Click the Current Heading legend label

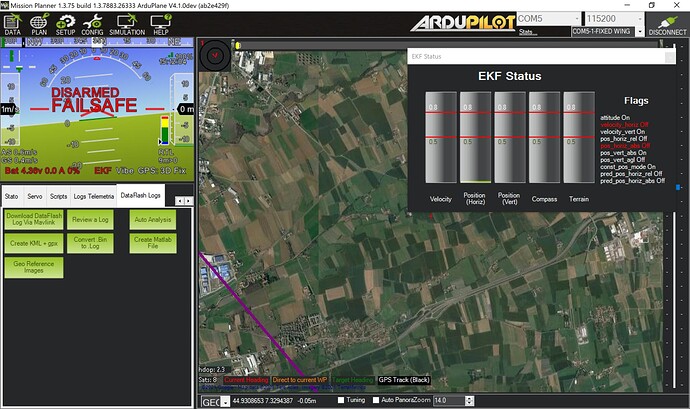coord(246,380)
